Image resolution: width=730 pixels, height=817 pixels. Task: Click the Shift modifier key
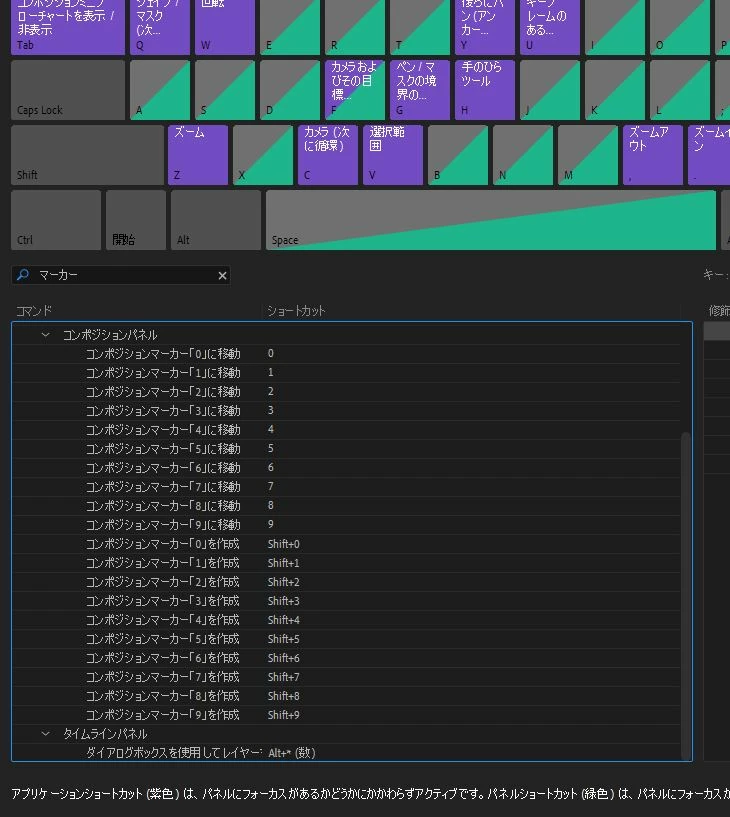click(x=88, y=155)
